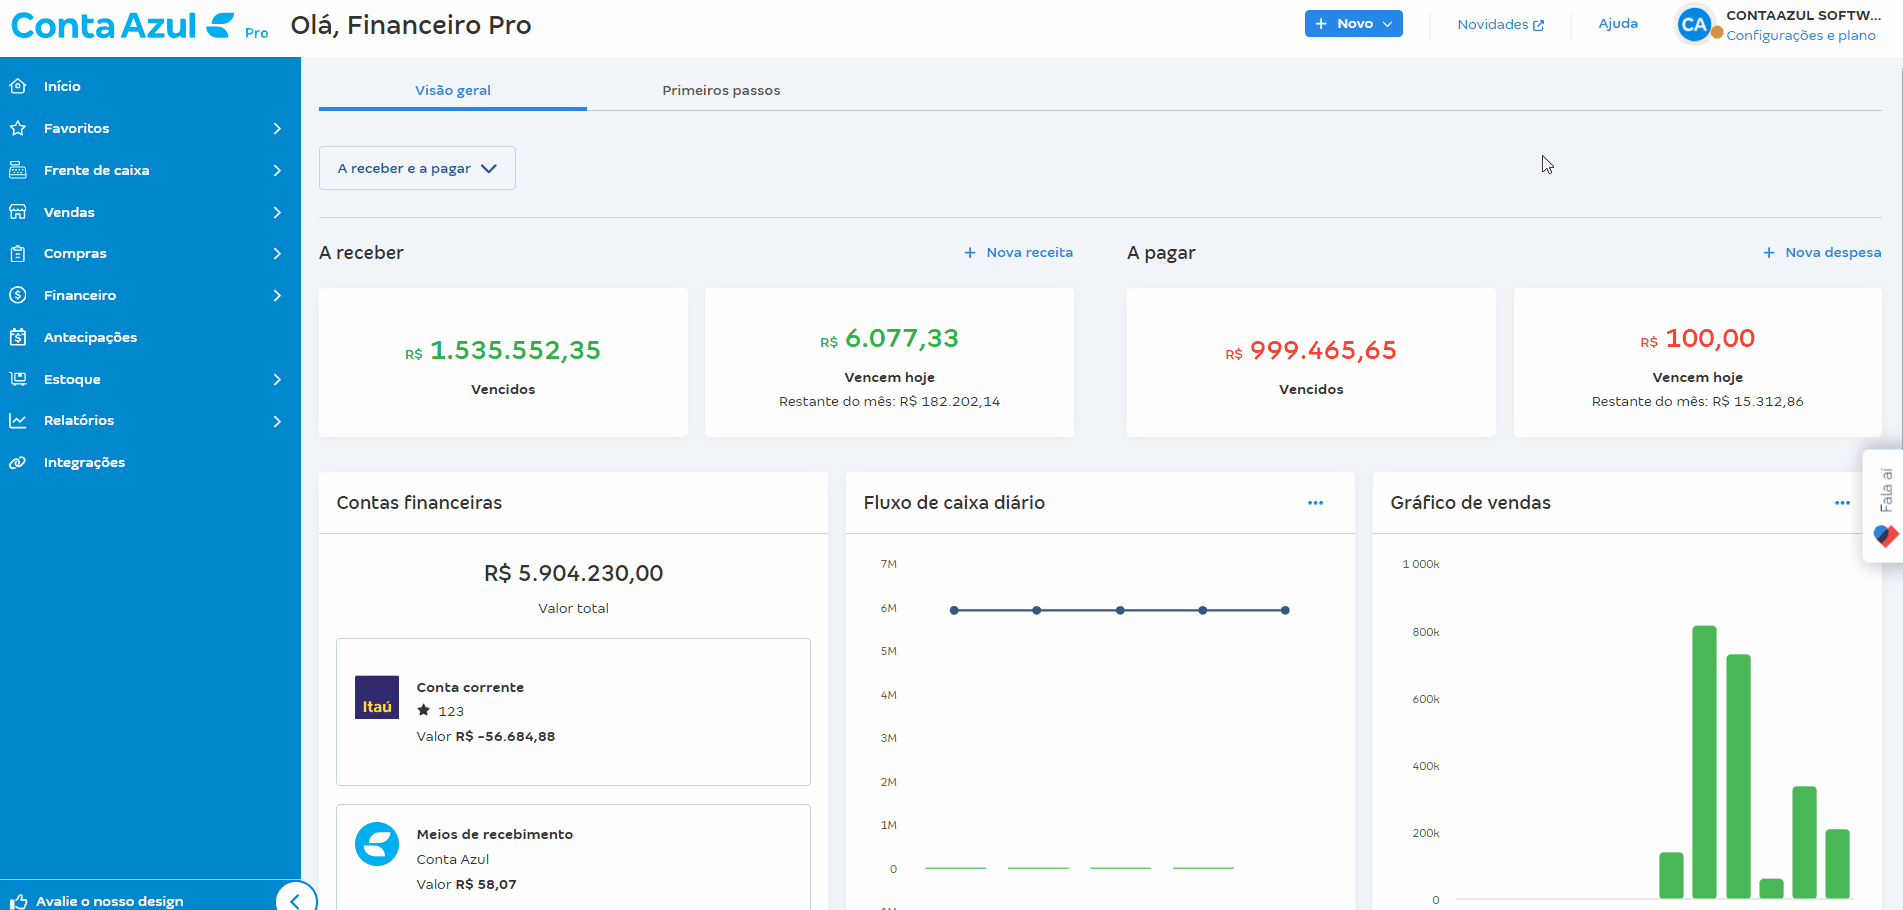Click the Contas financeiras heading
This screenshot has width=1903, height=910.
[x=419, y=503]
